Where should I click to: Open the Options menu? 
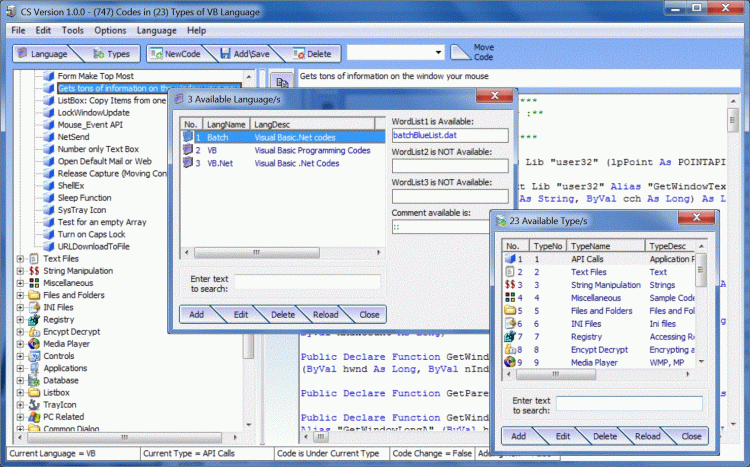pos(110,30)
